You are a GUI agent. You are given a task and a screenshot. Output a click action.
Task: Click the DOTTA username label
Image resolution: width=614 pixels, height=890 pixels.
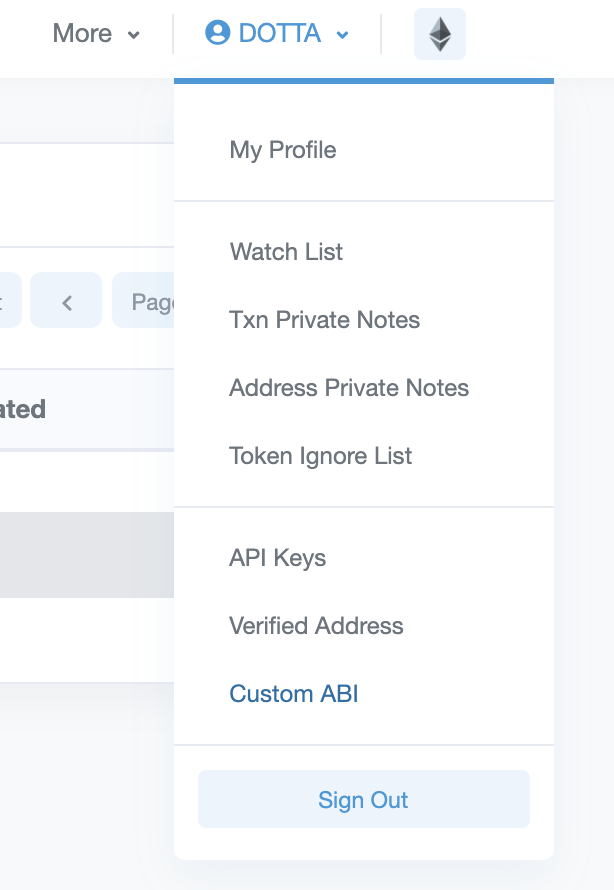coord(280,33)
